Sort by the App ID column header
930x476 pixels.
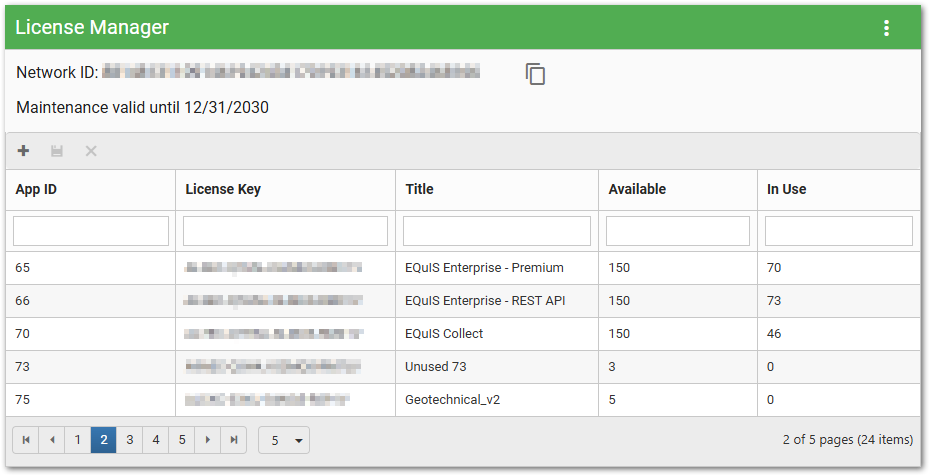36,189
